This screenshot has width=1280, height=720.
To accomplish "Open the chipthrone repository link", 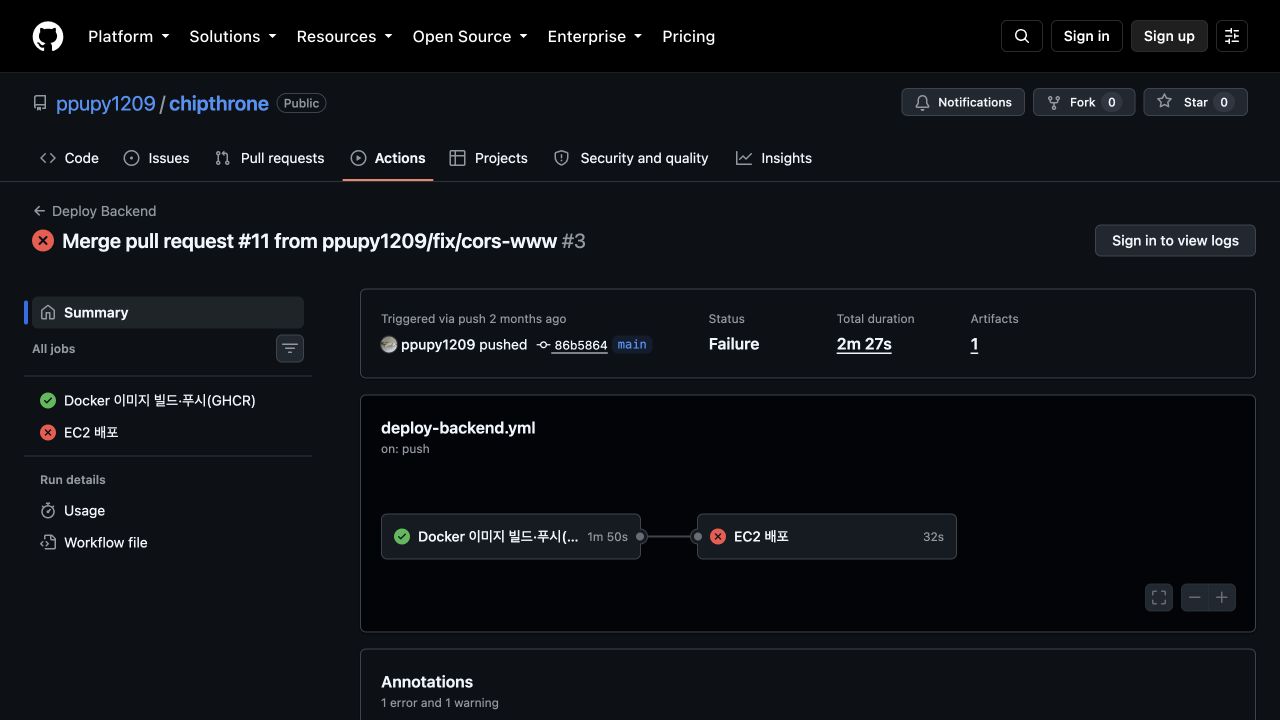I will [219, 103].
